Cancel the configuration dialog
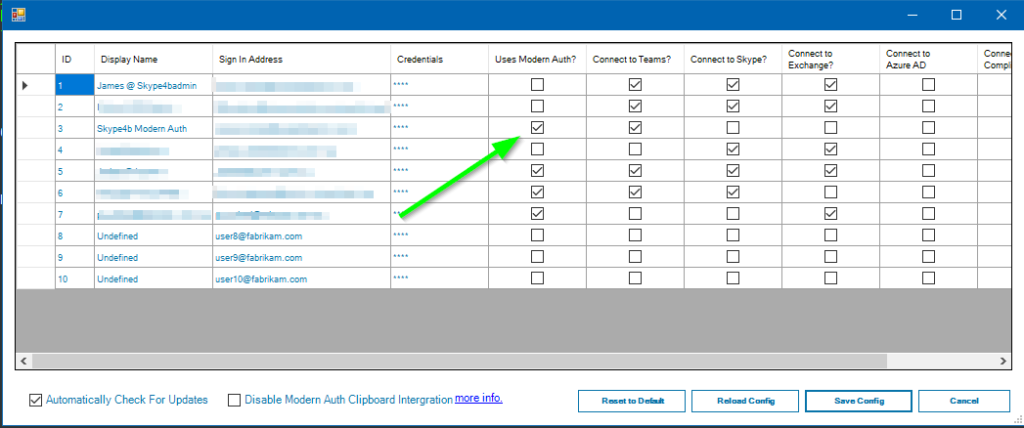The image size is (1024, 428). coord(964,400)
